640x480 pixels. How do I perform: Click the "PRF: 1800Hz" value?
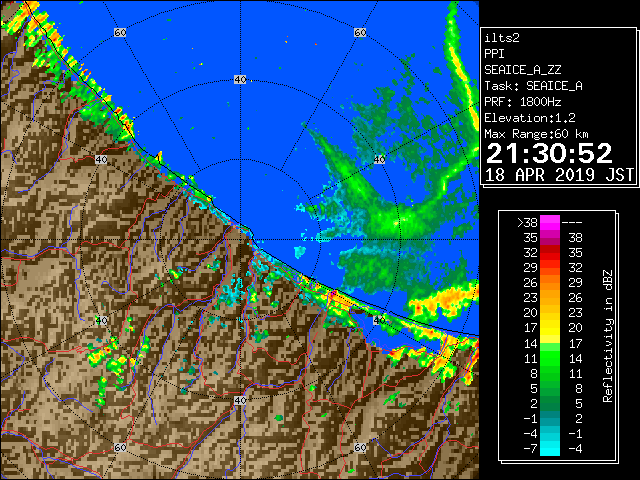click(523, 102)
